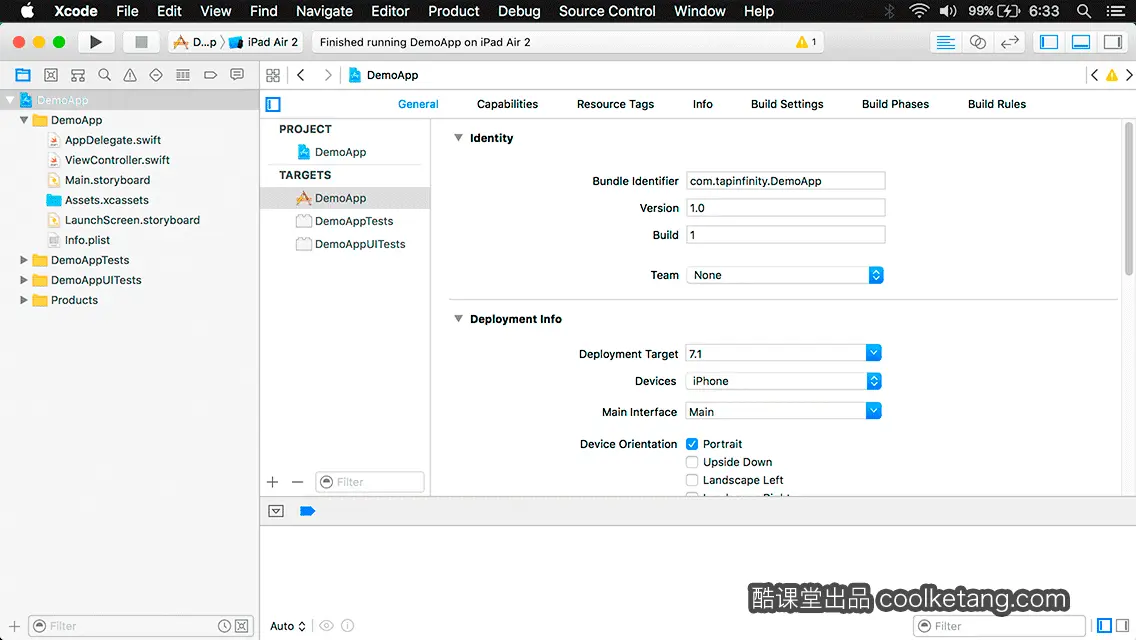Open the Devices popup set to iPhone

784,381
